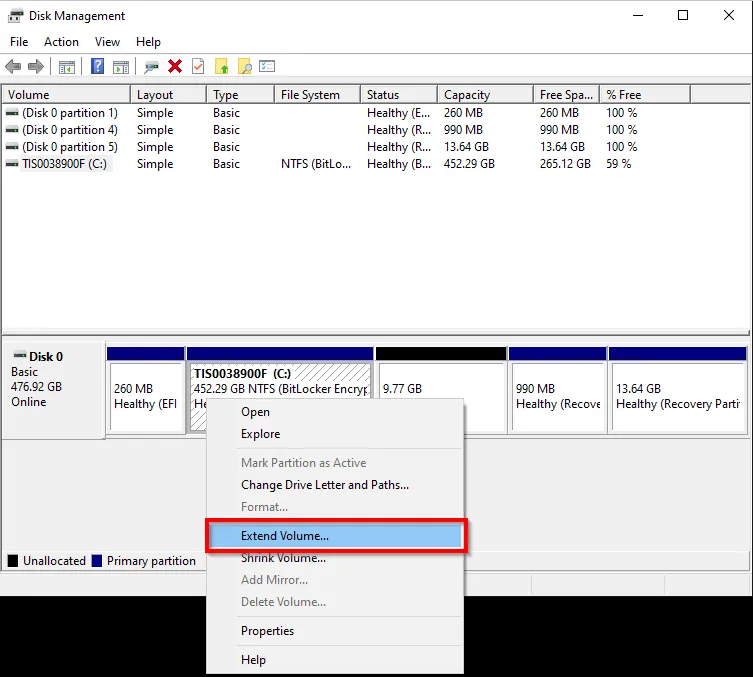Viewport: 753px width, 677px height.
Task: Click the 265.12 GB free space cell
Action: click(x=565, y=164)
